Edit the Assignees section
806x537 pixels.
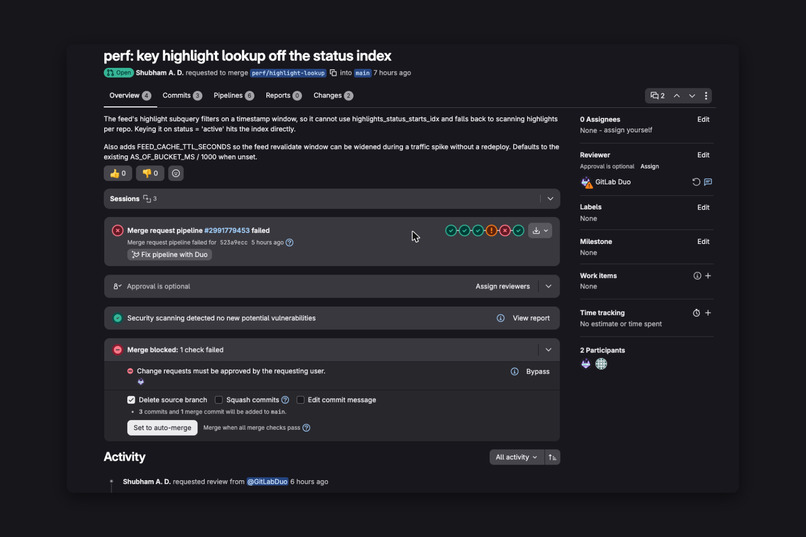(x=703, y=119)
